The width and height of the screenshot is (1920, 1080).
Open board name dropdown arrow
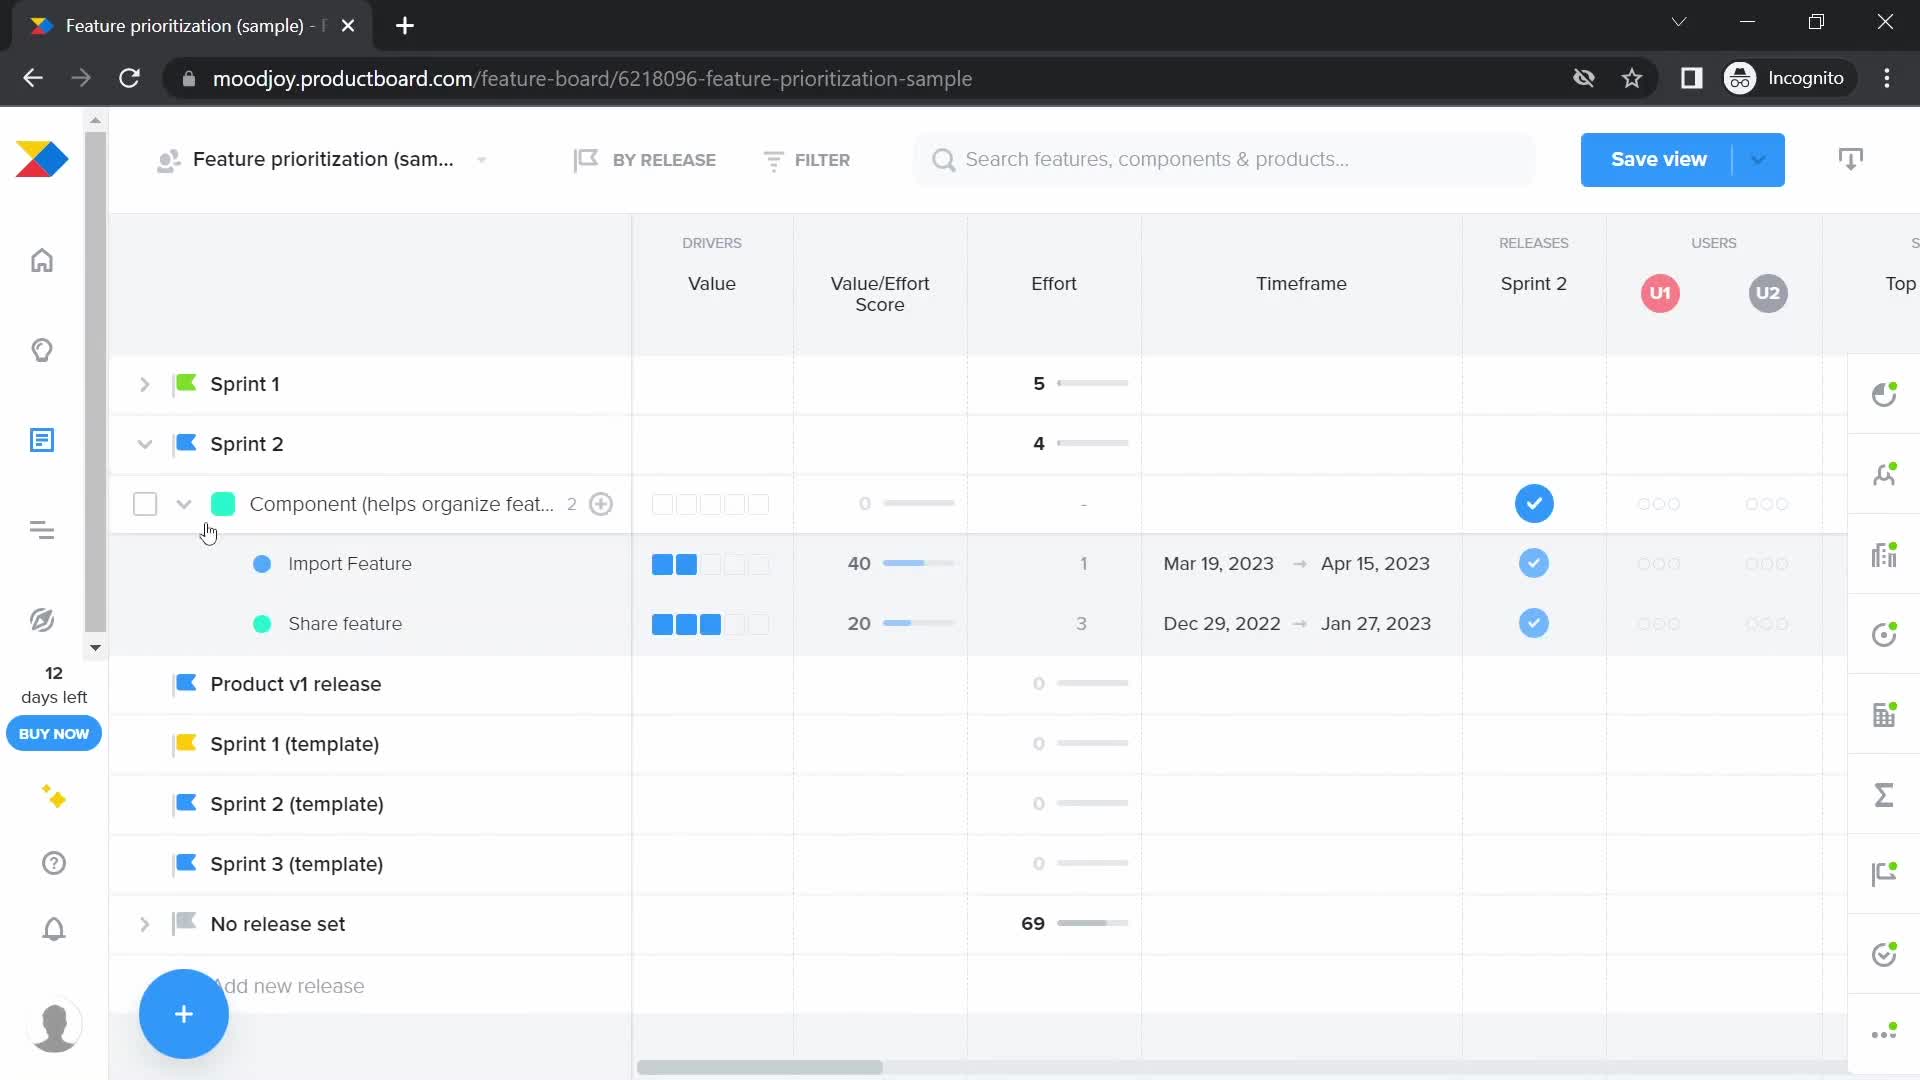click(482, 160)
